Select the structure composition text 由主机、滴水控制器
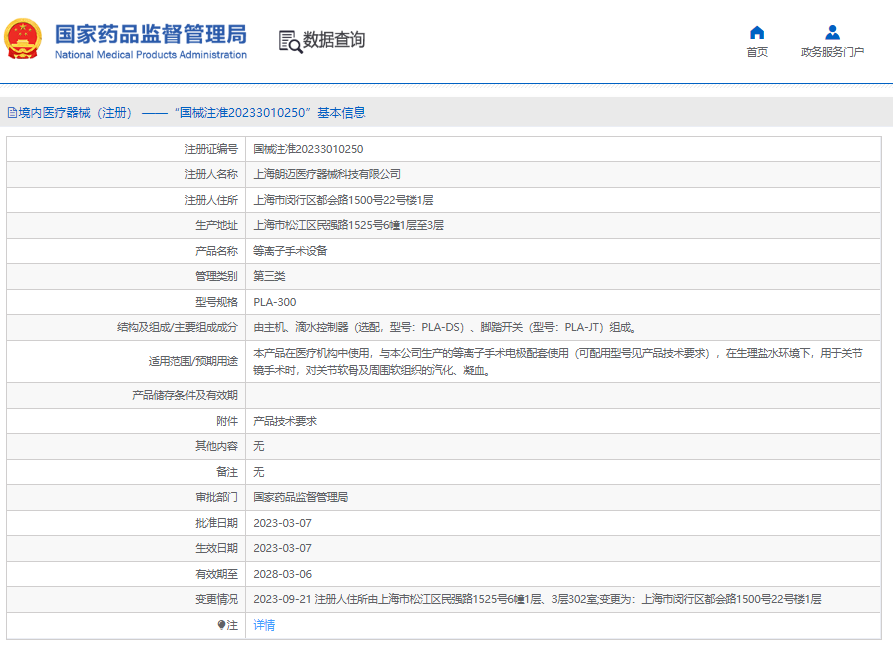This screenshot has width=893, height=646. (x=445, y=327)
